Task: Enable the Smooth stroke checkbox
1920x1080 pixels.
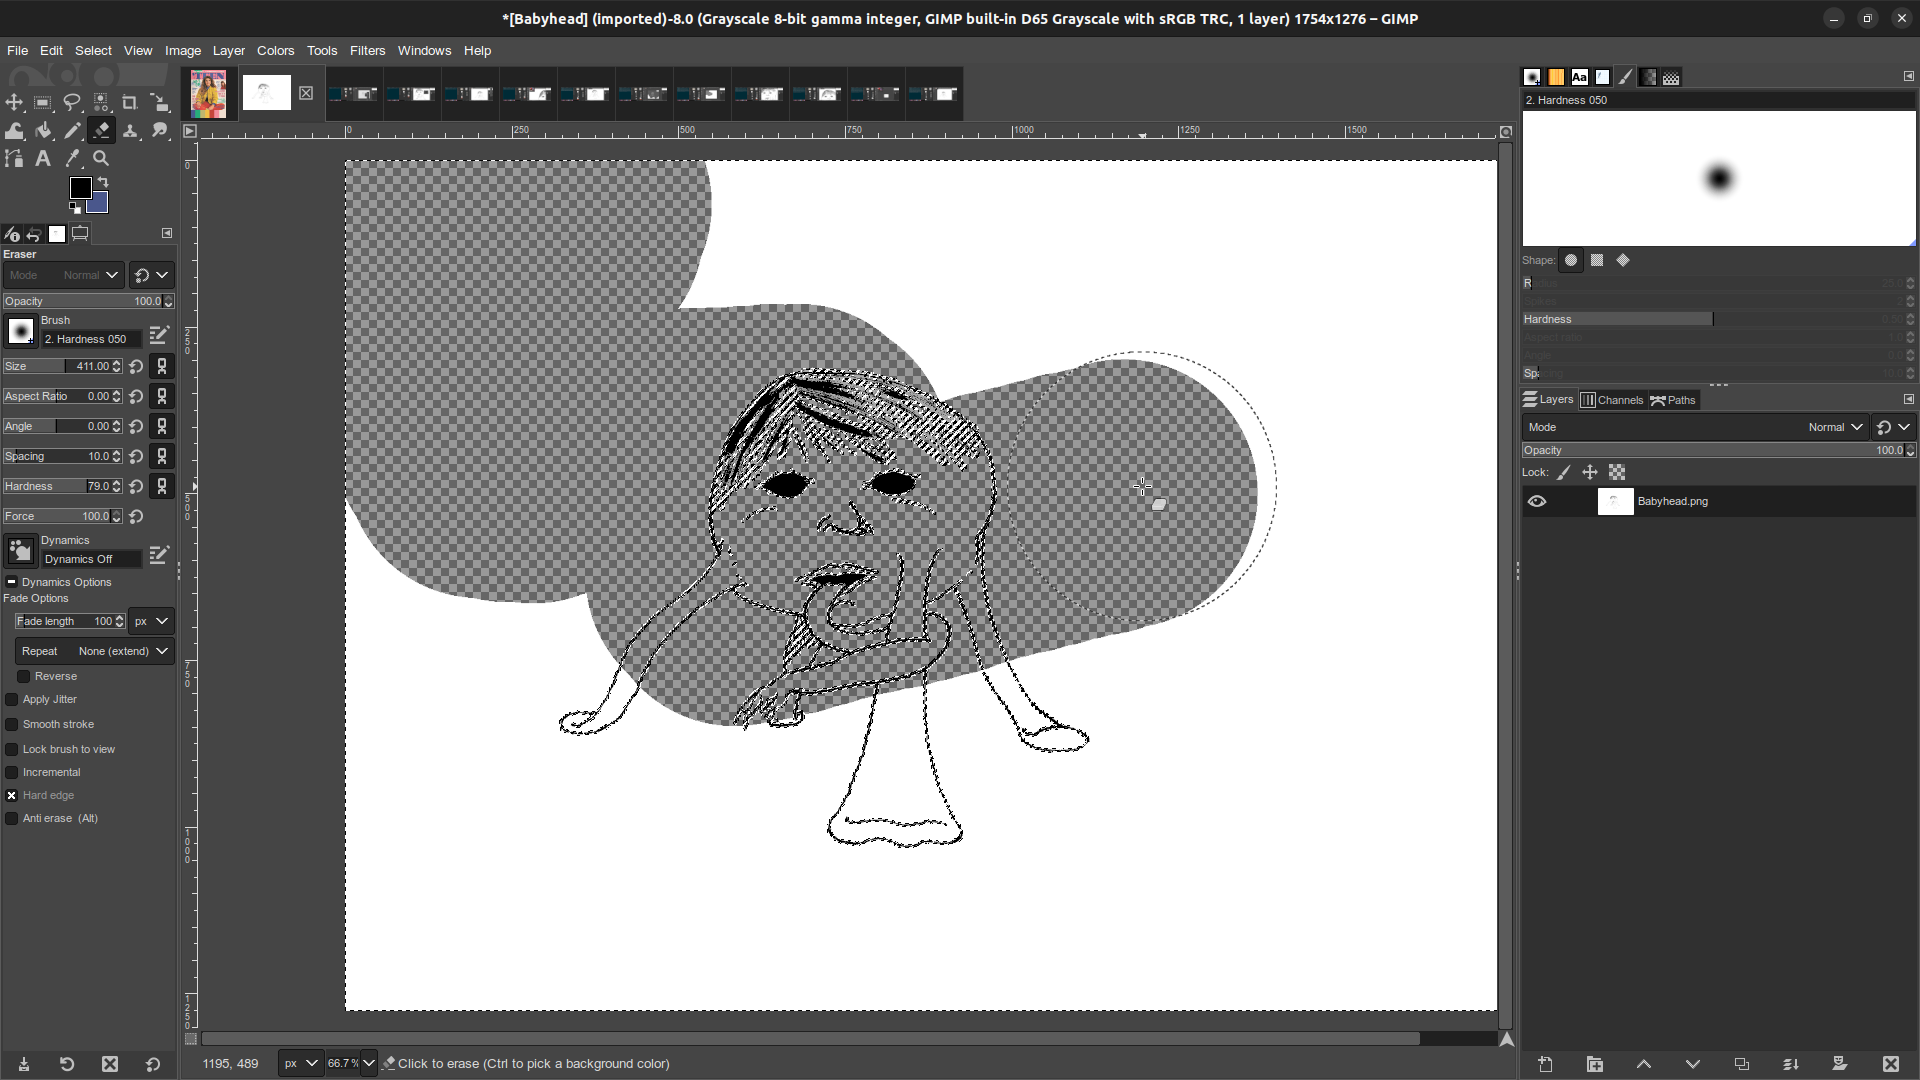Action: click(12, 724)
